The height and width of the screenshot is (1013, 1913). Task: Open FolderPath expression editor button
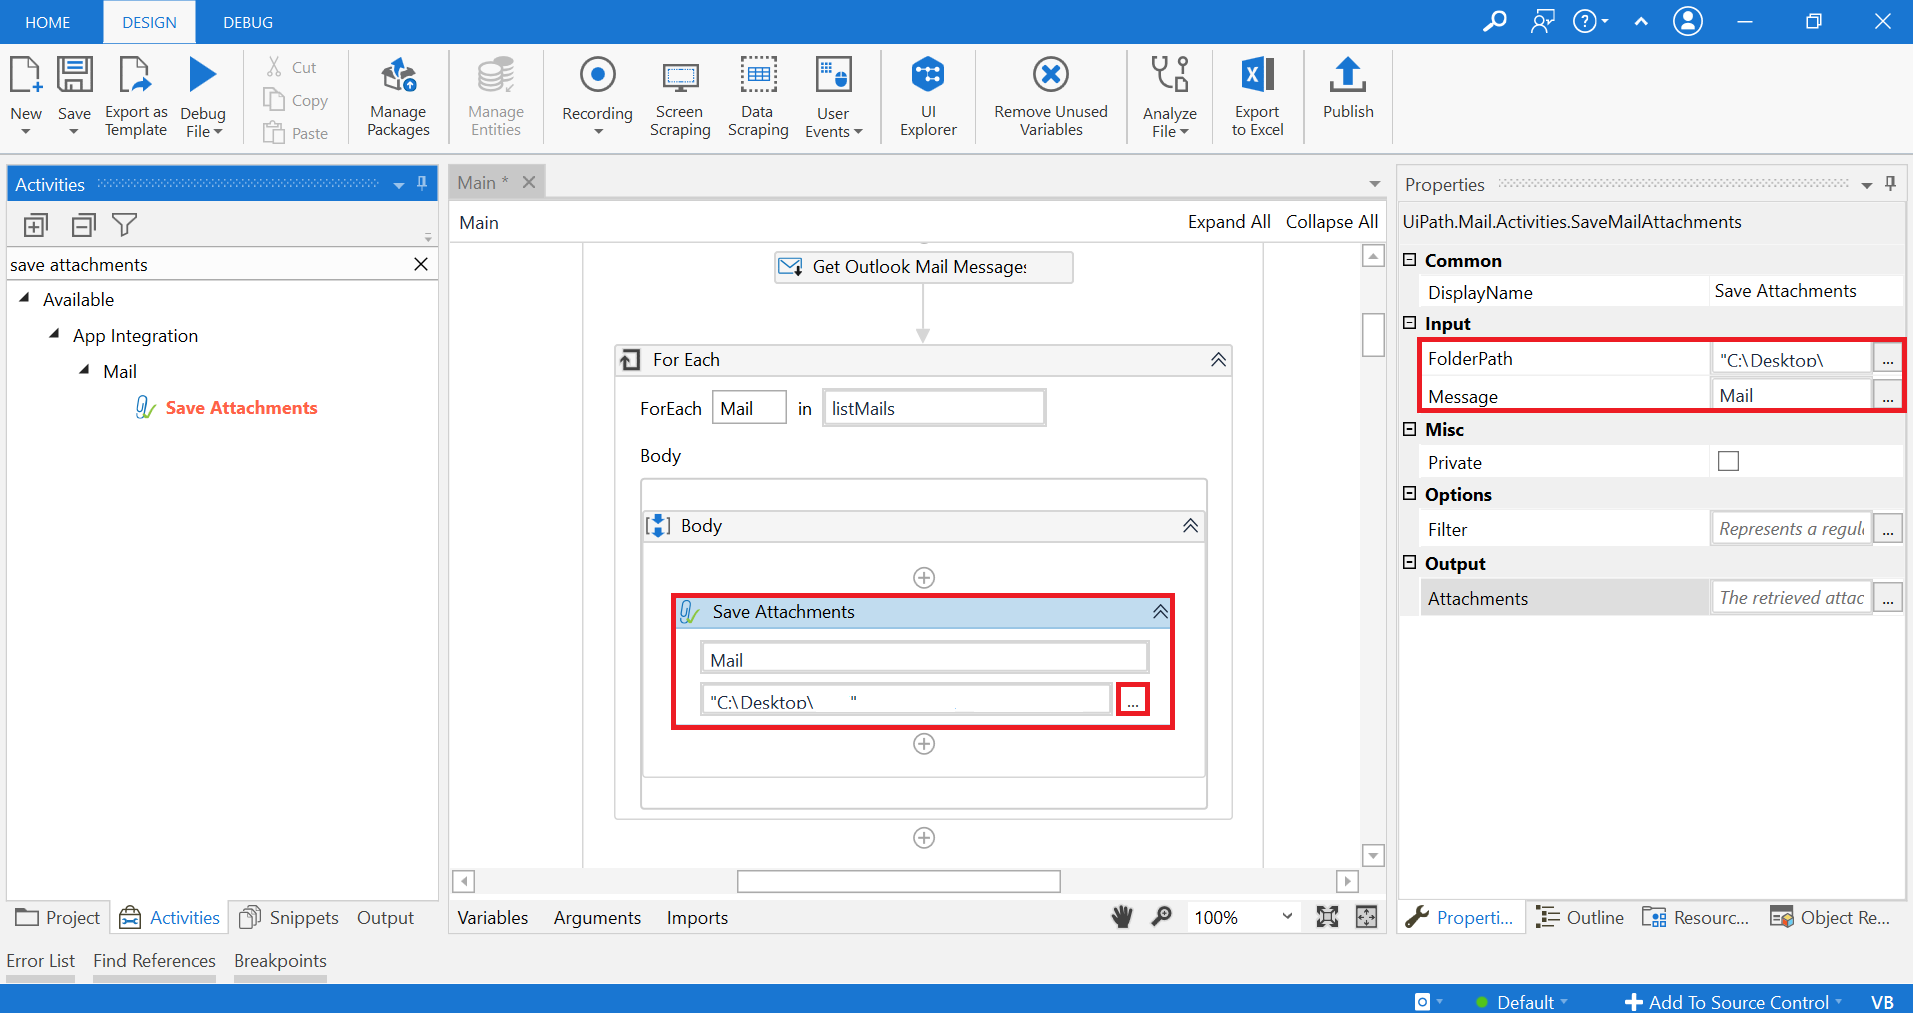click(1887, 359)
